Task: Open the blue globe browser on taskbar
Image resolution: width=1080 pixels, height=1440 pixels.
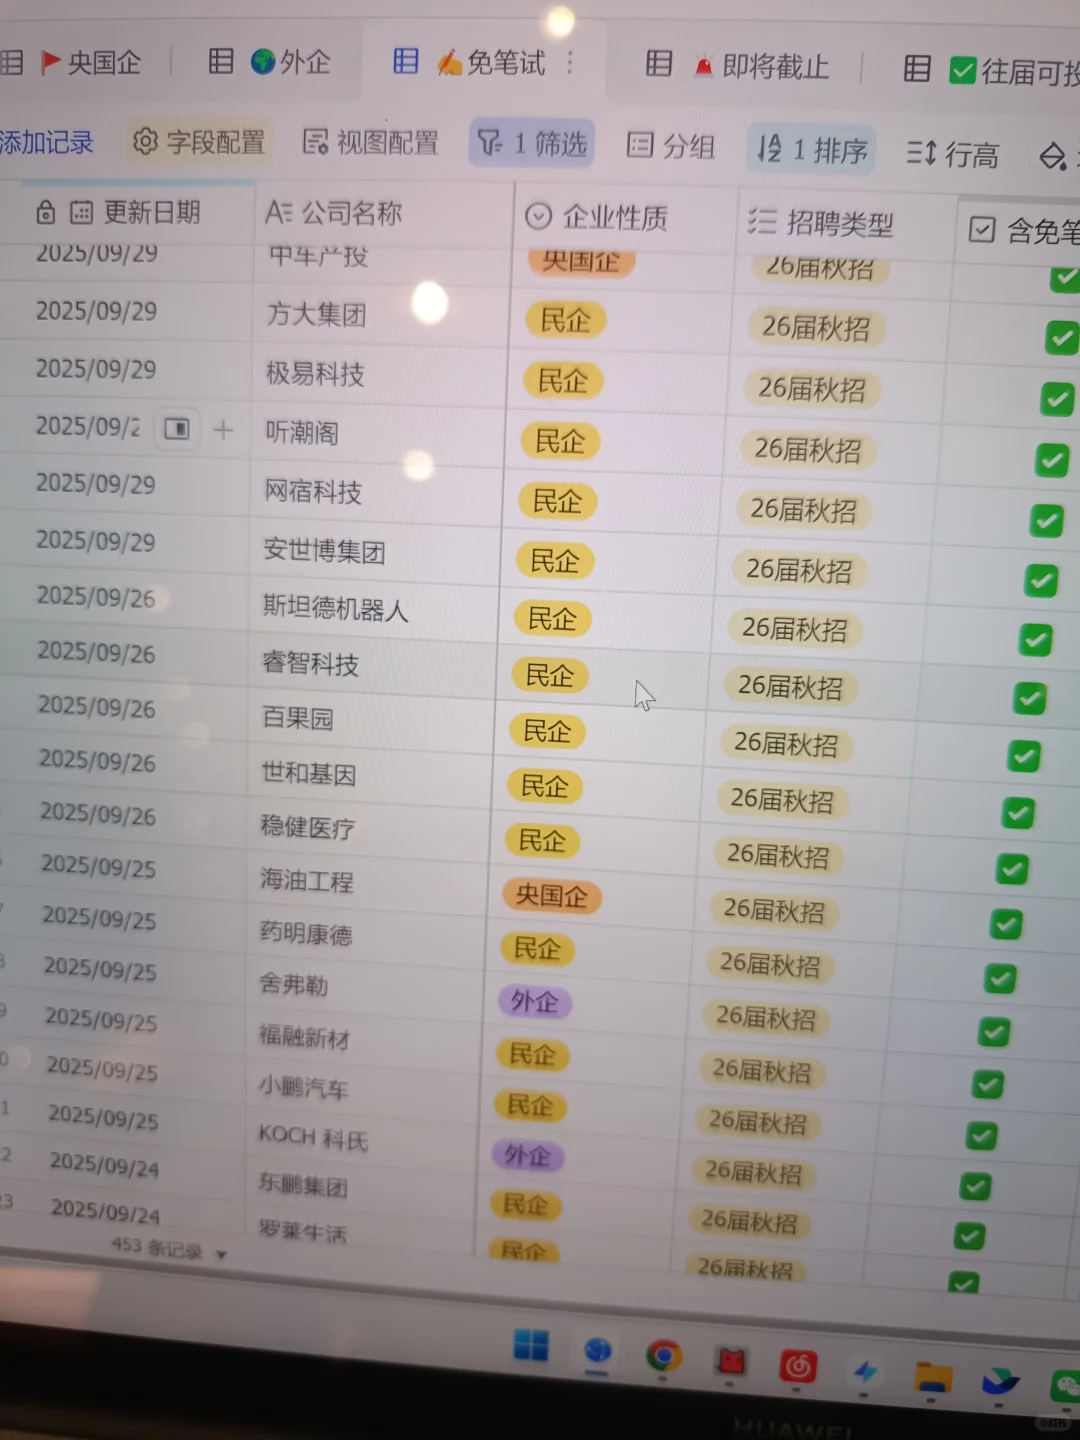Action: pos(597,1352)
